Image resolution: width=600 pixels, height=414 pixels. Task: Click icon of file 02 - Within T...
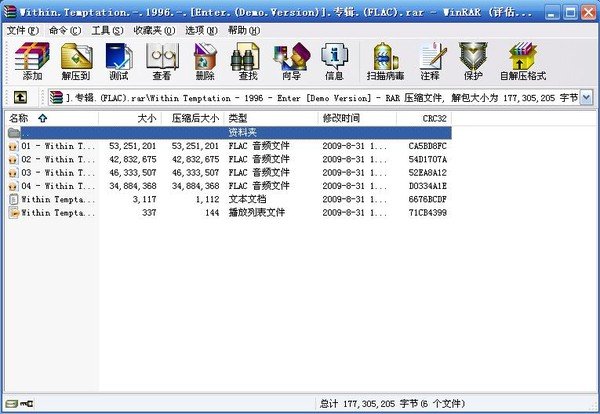point(13,160)
